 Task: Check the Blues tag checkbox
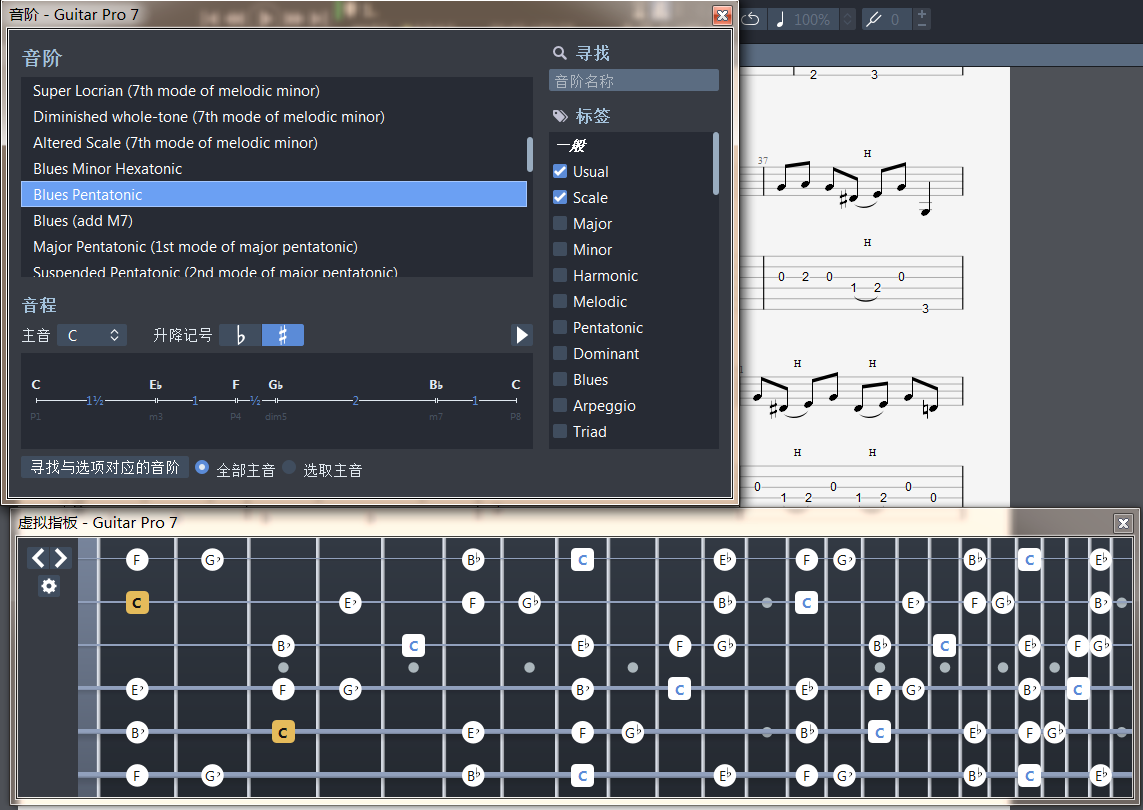(x=560, y=379)
